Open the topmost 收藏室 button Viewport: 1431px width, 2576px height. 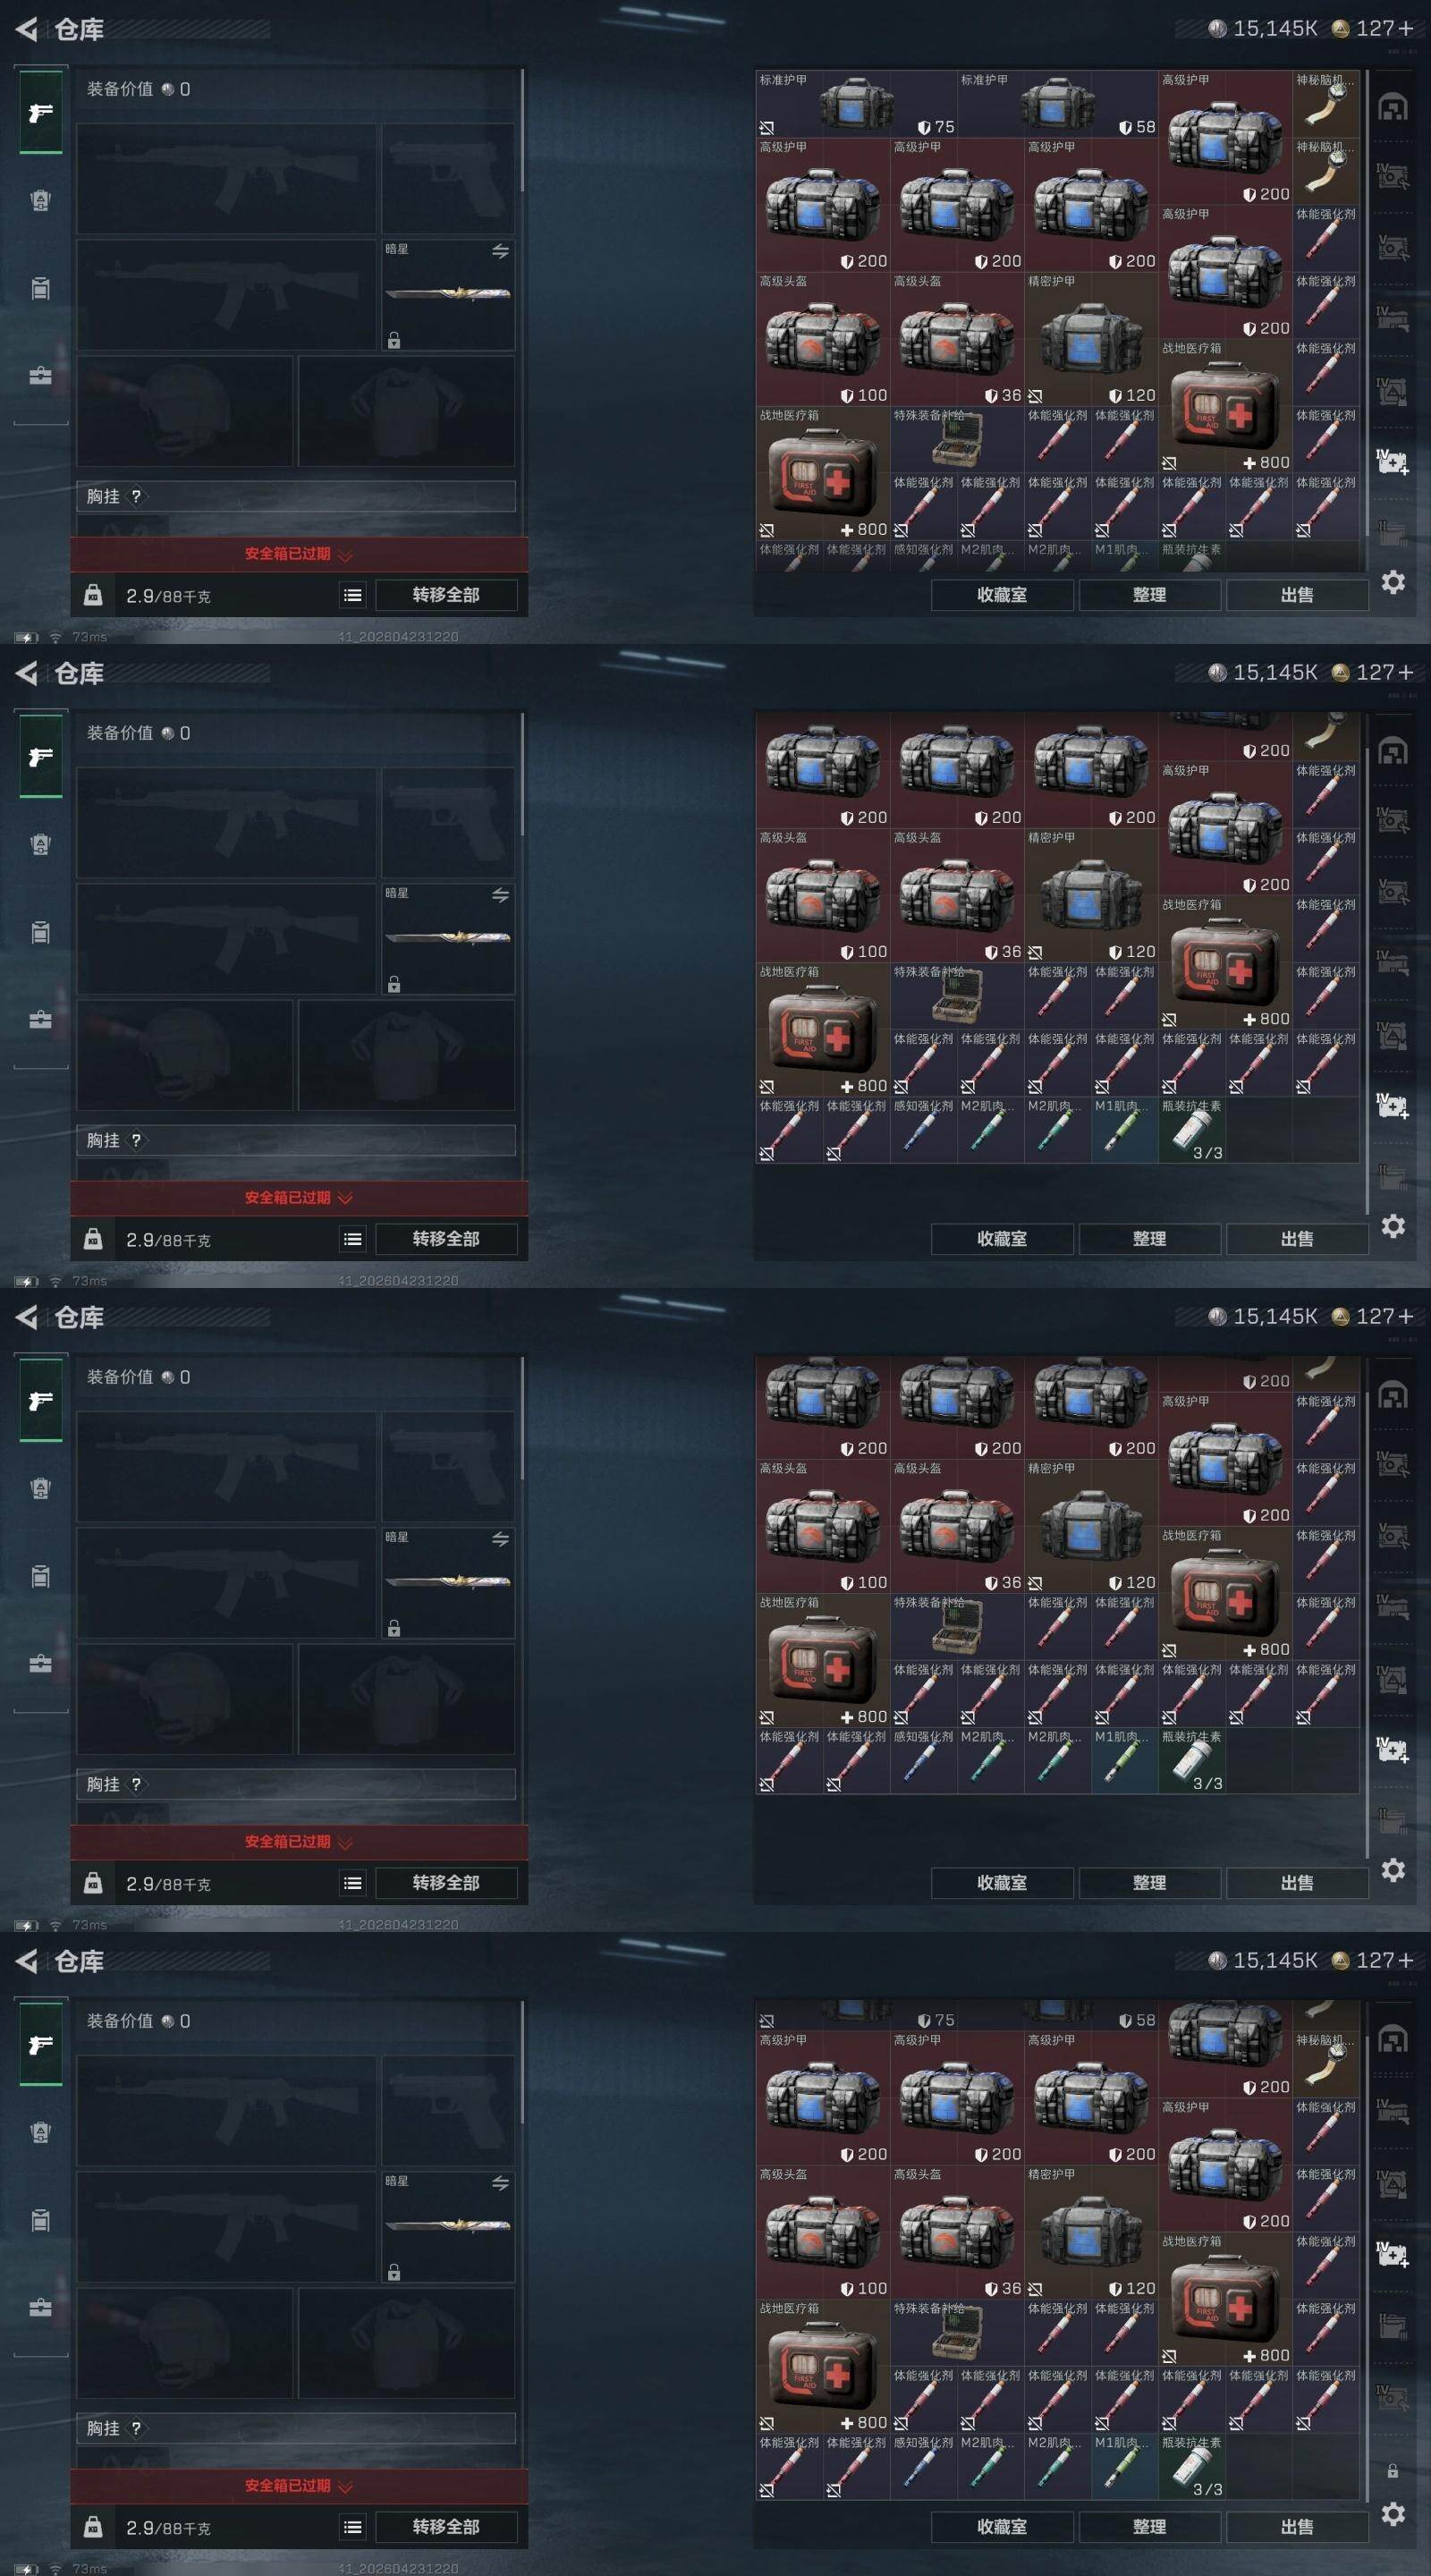click(x=1002, y=595)
